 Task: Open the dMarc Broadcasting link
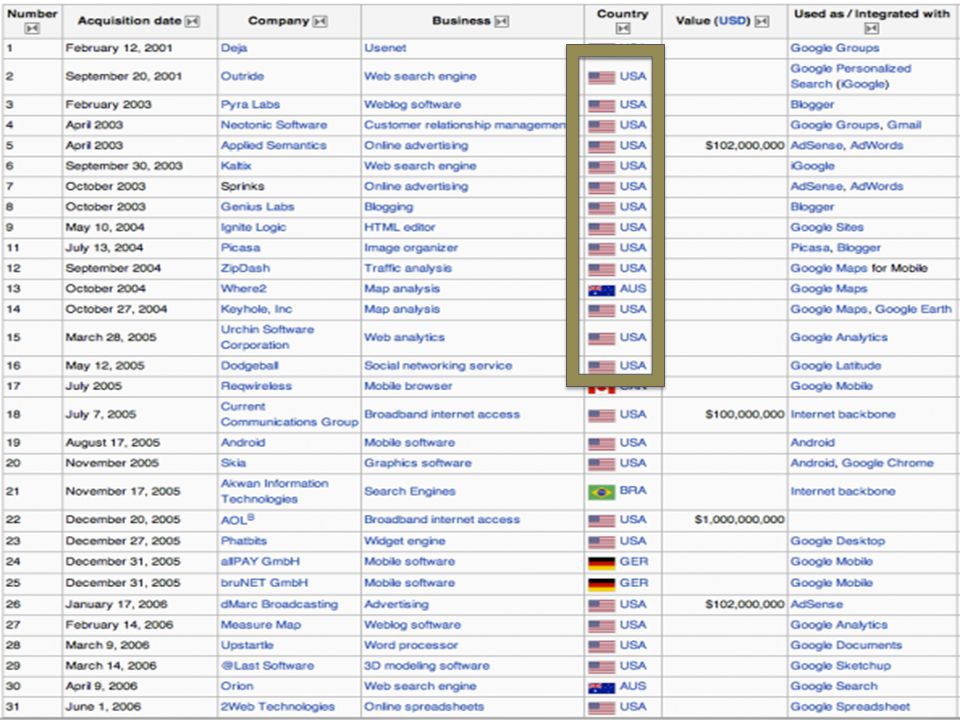click(x=279, y=604)
